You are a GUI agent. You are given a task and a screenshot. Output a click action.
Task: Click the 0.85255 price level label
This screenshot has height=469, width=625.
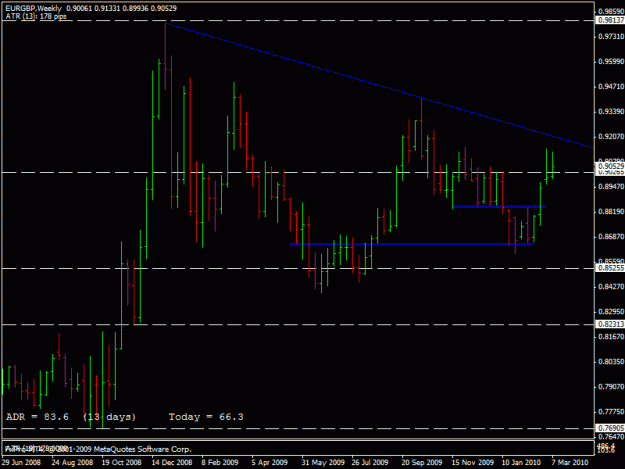pos(611,268)
